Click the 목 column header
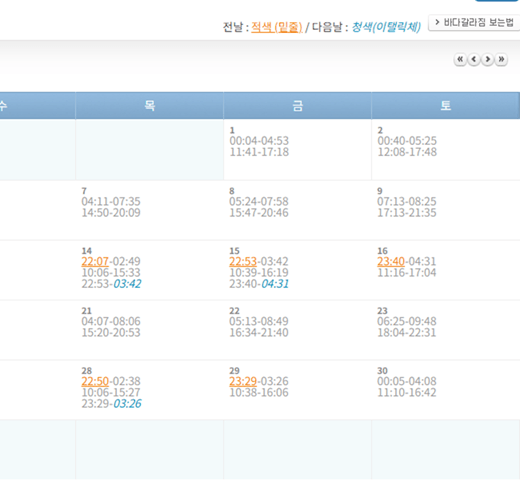The width and height of the screenshot is (520, 481). pos(149,106)
